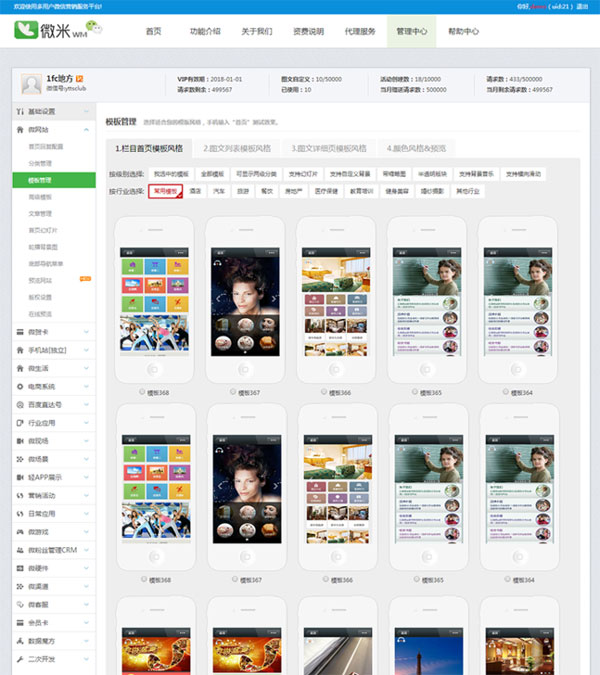Expand the 行业应用 chevron
Screen dimensions: 600x675
(86, 423)
